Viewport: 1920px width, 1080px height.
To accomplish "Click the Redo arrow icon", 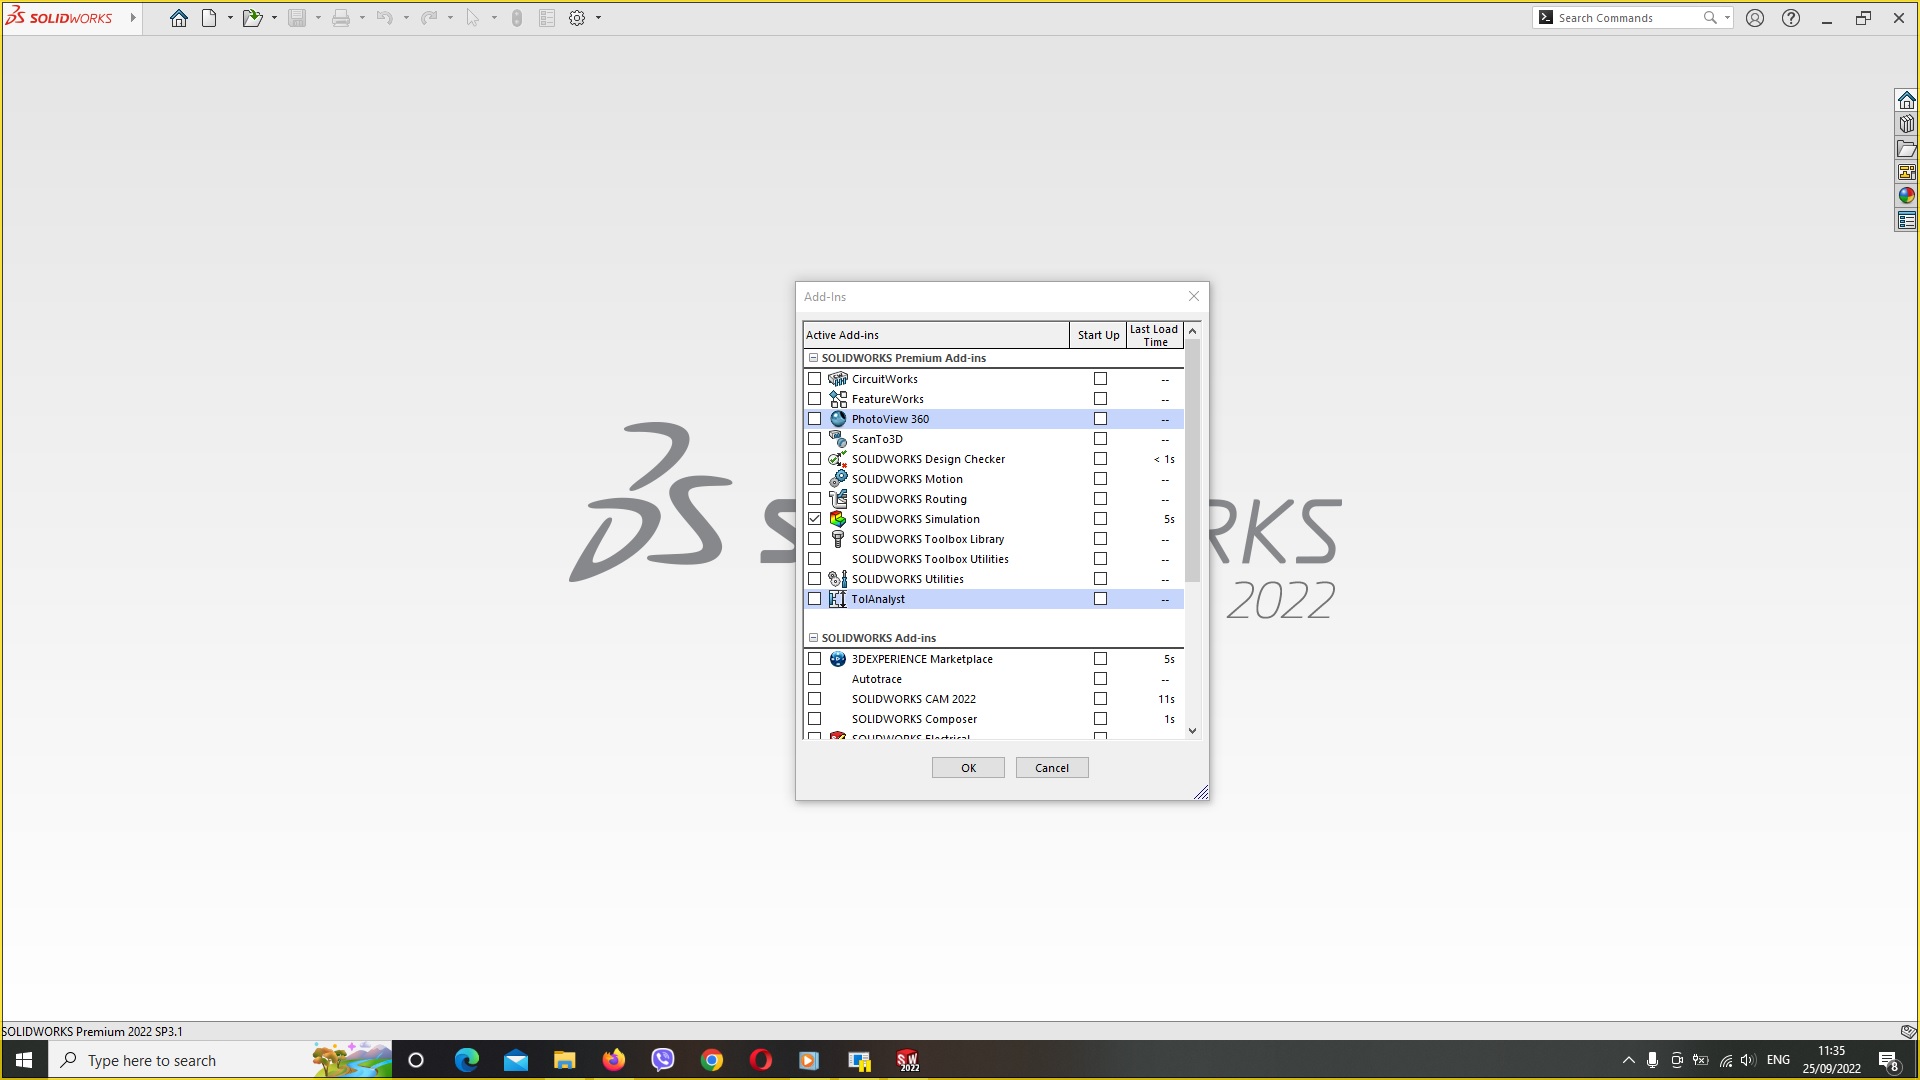I will [429, 18].
